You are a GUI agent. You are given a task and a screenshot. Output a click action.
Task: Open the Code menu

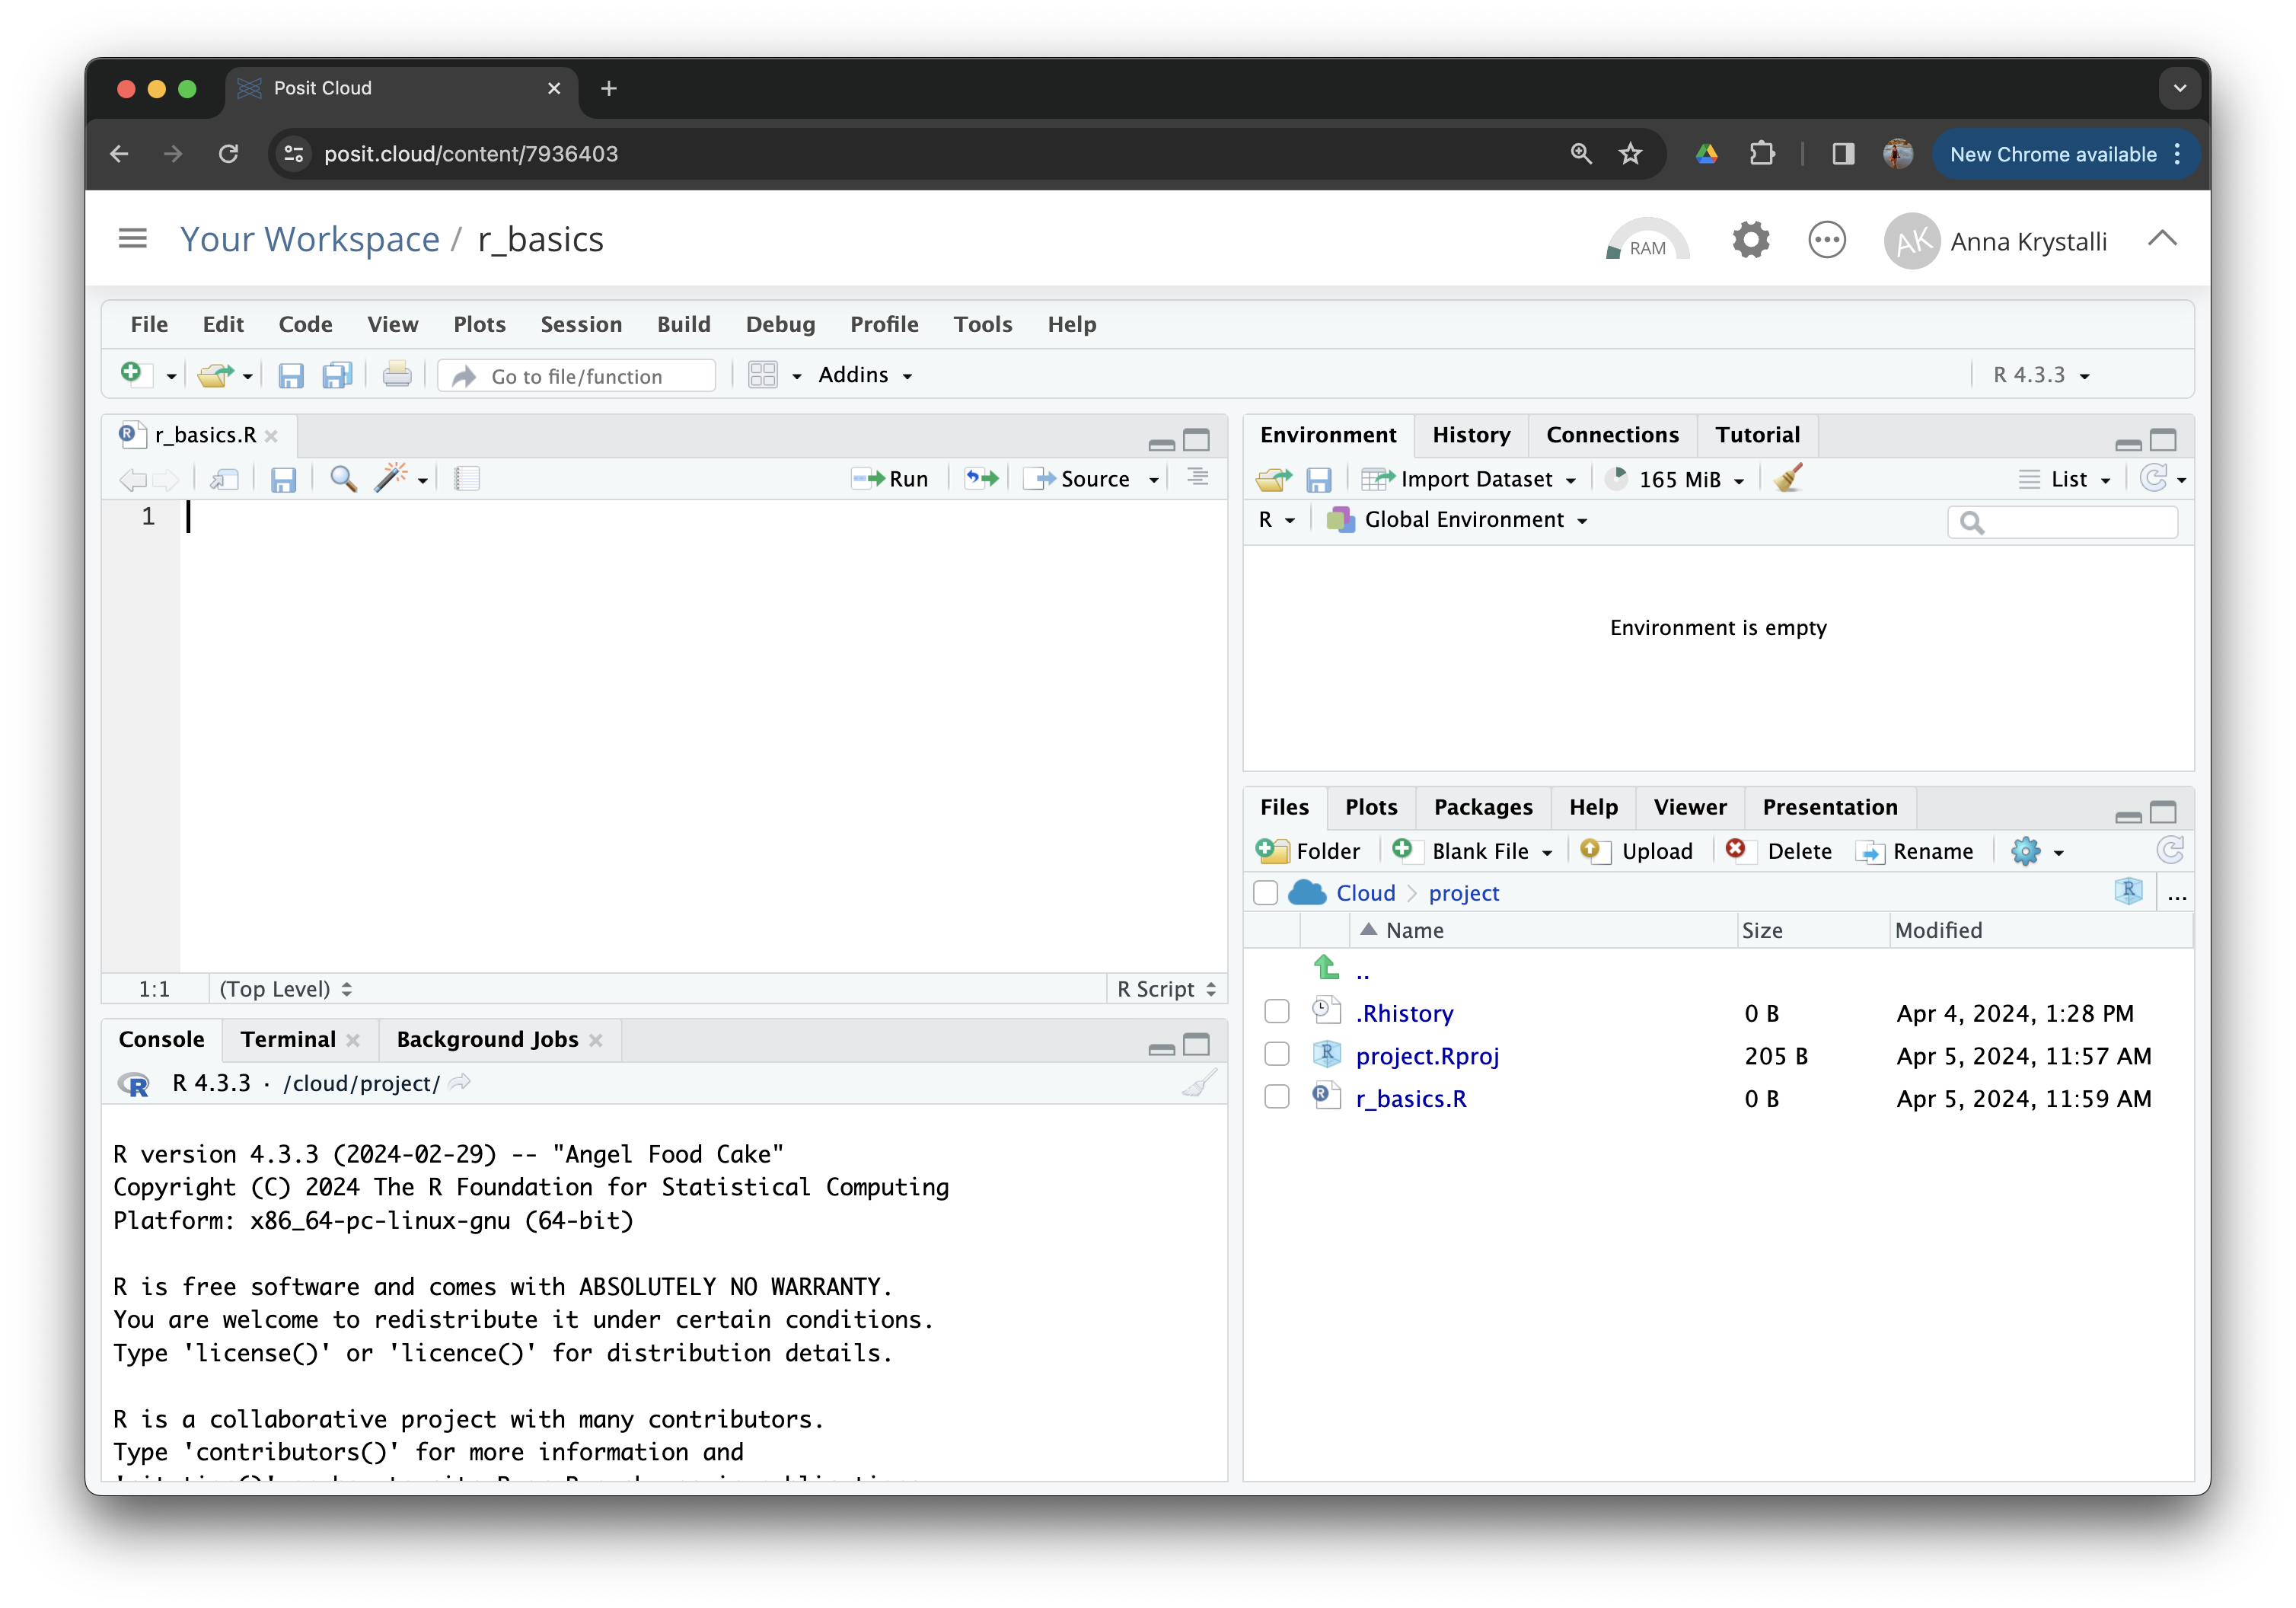point(305,324)
